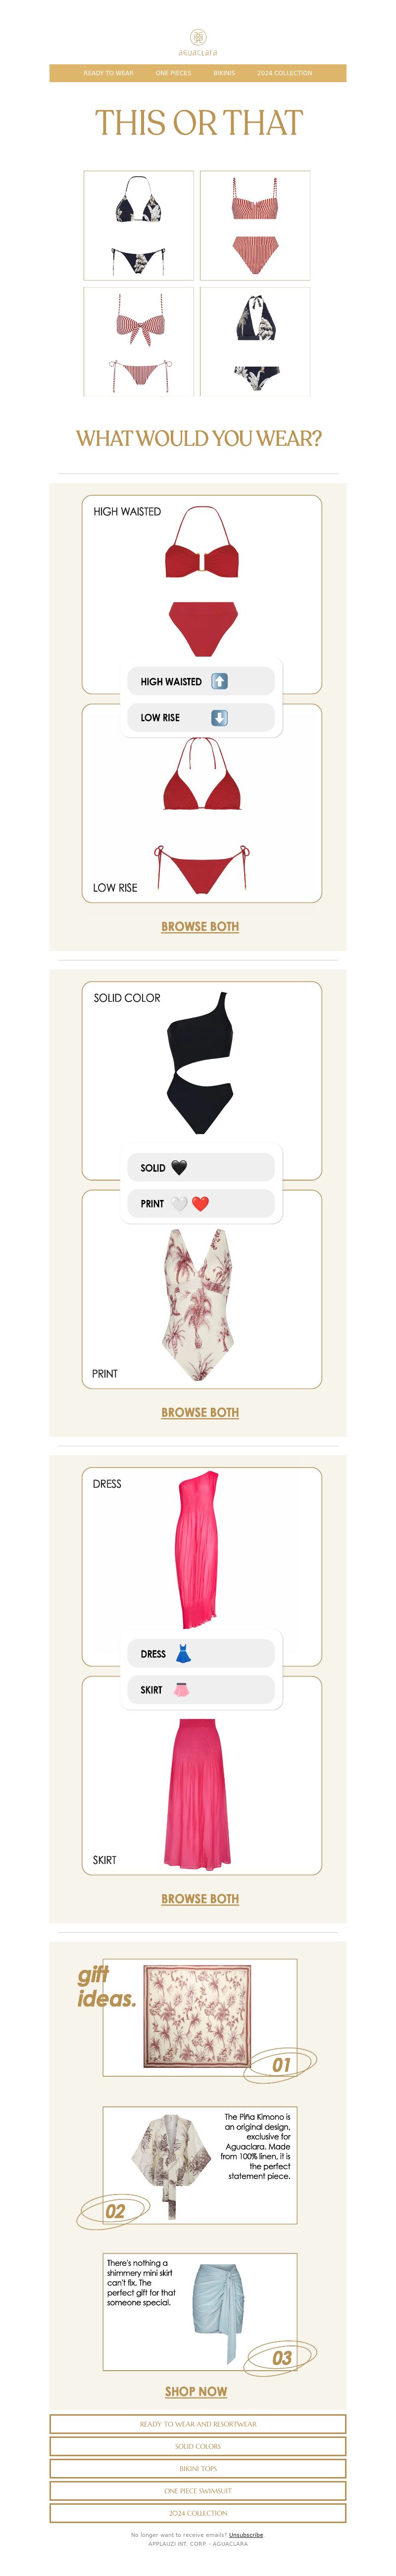Screen dimensions: 396x2576
Task: Open ONE PIECES in the top nav
Action: point(173,73)
